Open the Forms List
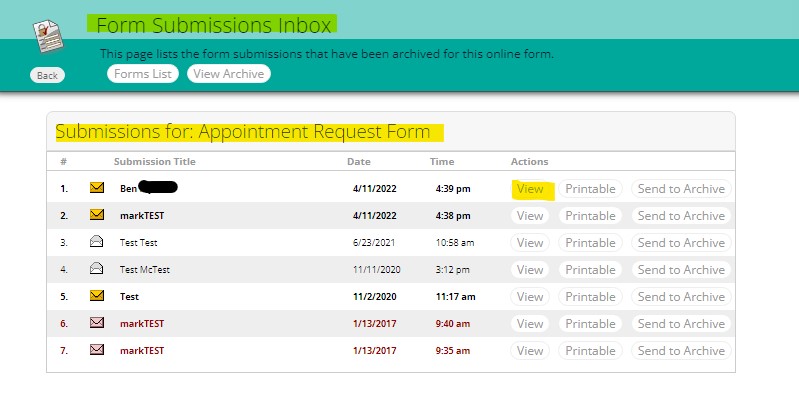The height and width of the screenshot is (402, 799). (143, 74)
